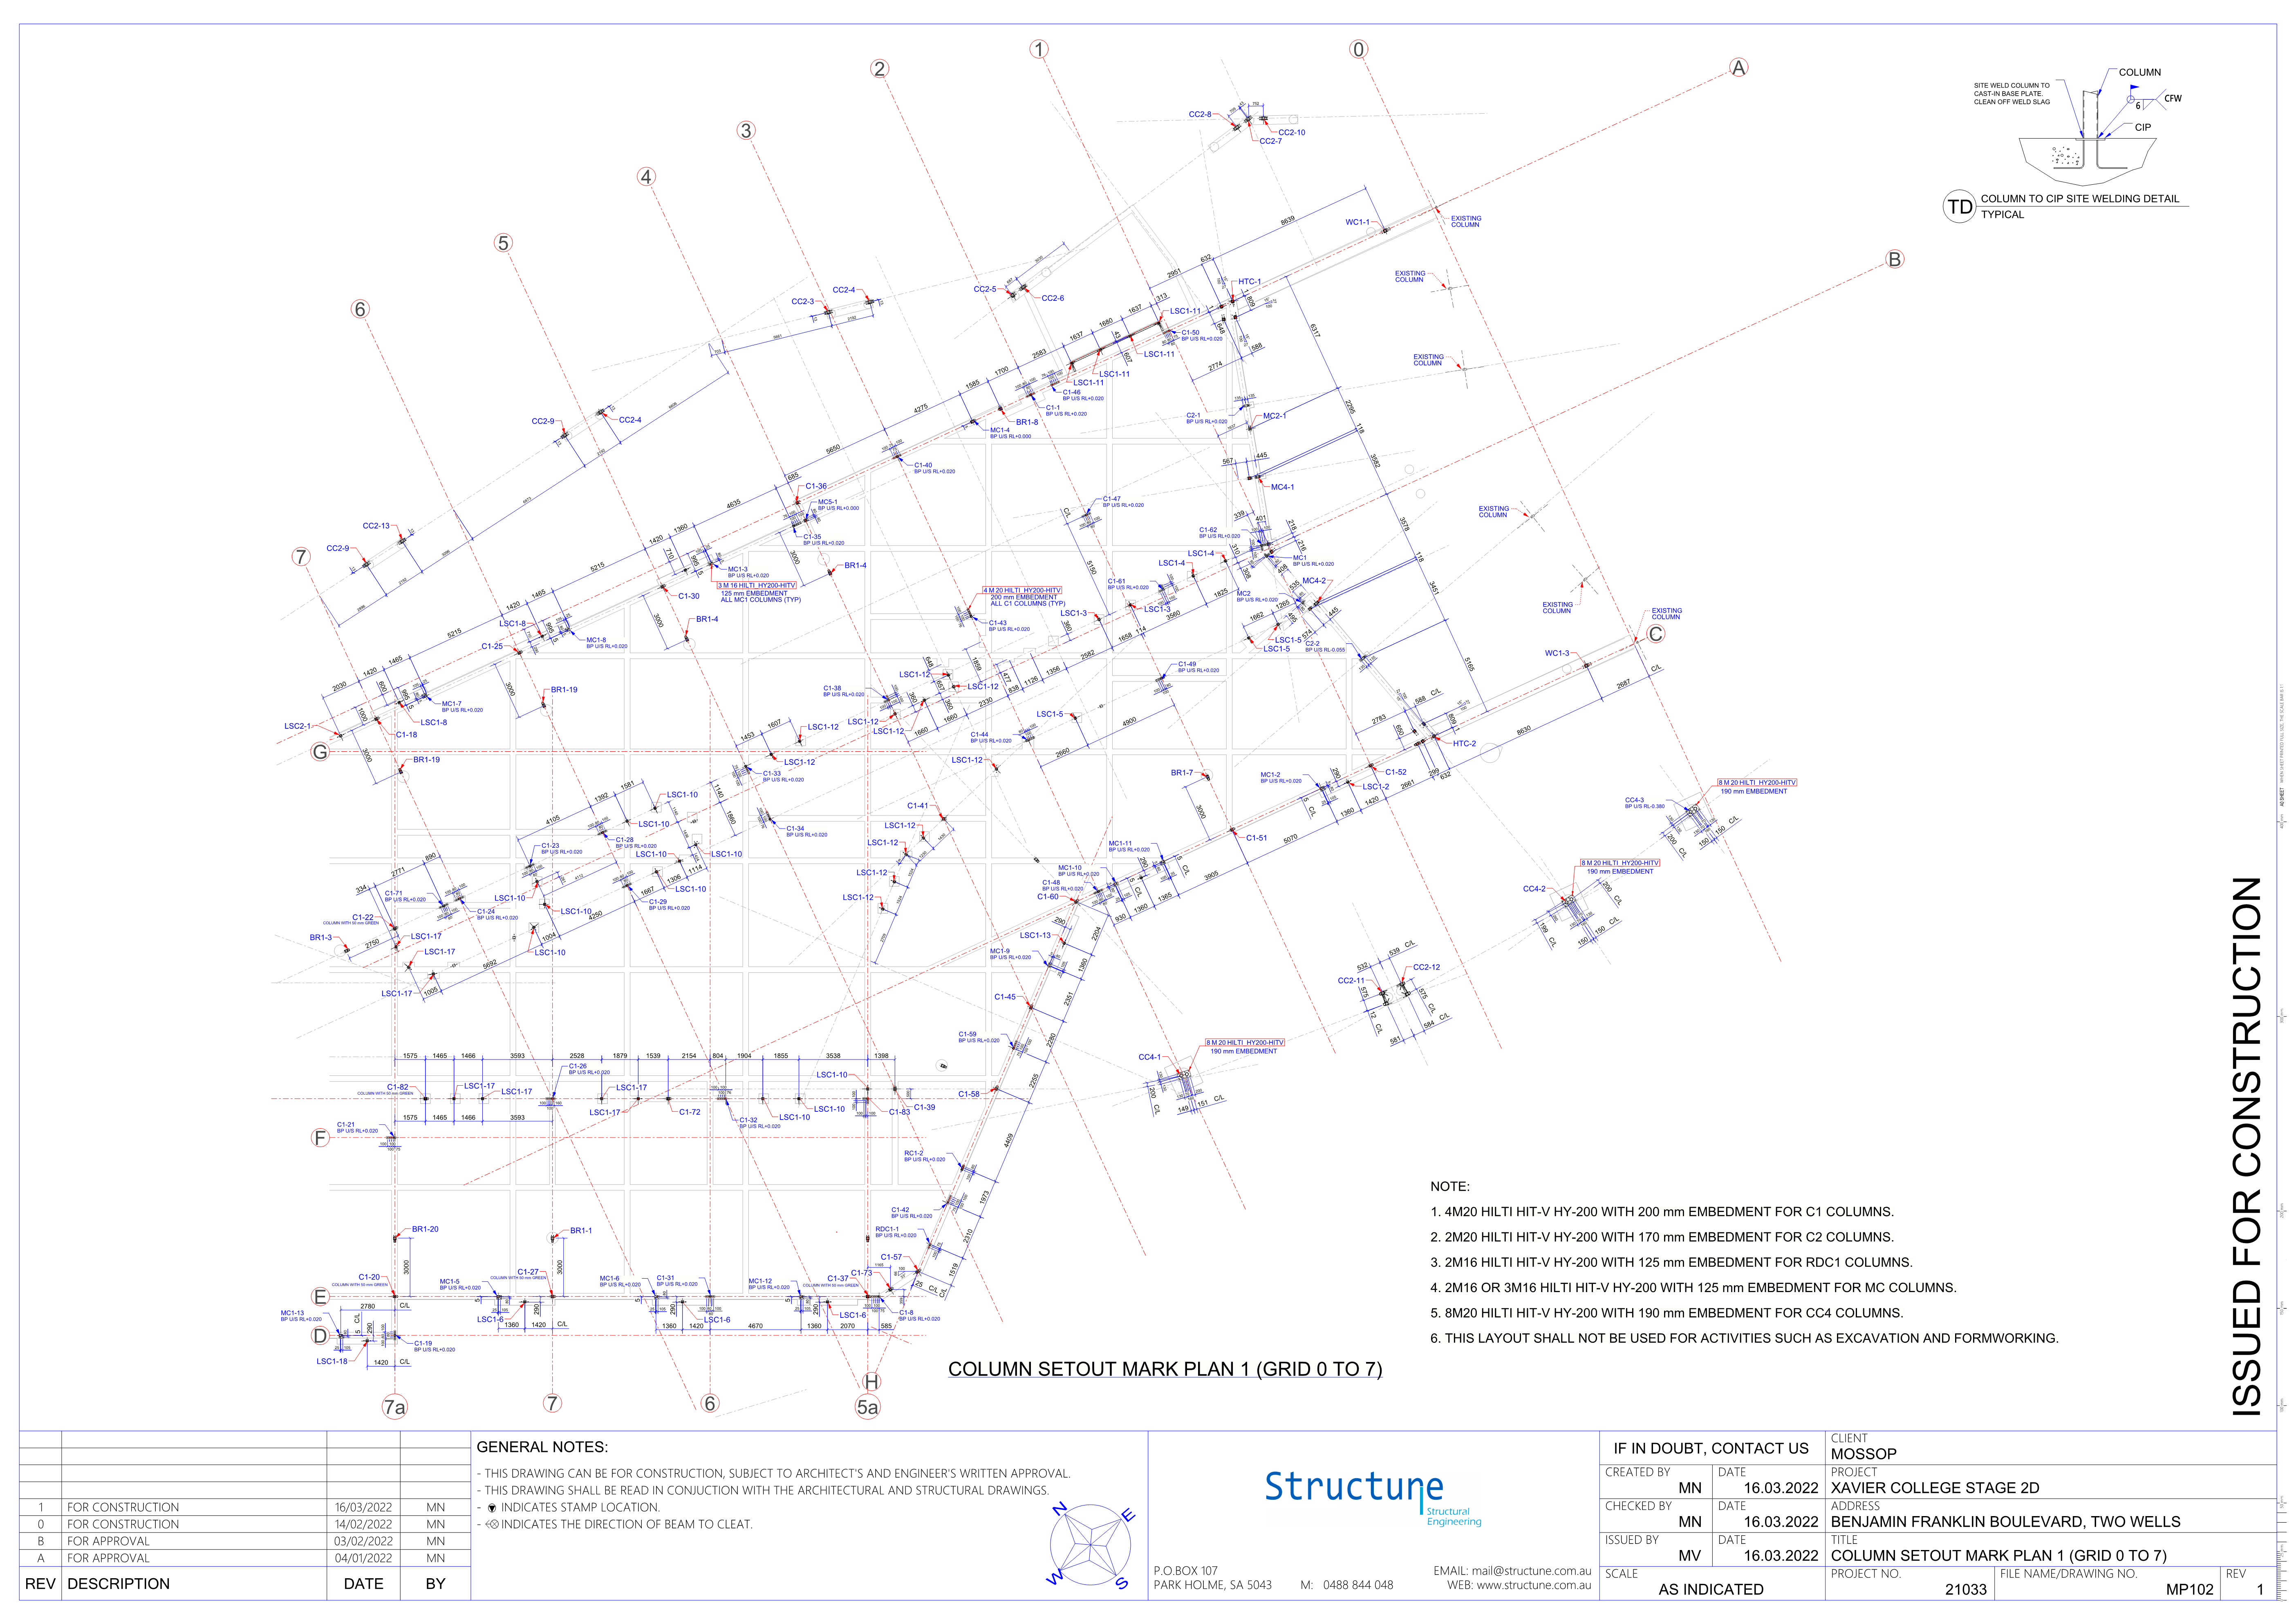Pick grid bubble F
This screenshot has width=2296, height=1624.
click(x=320, y=1138)
